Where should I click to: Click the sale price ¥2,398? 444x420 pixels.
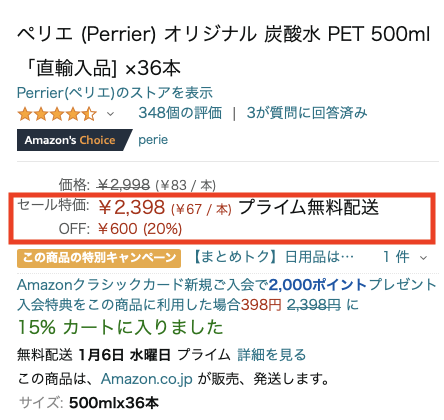[132, 208]
